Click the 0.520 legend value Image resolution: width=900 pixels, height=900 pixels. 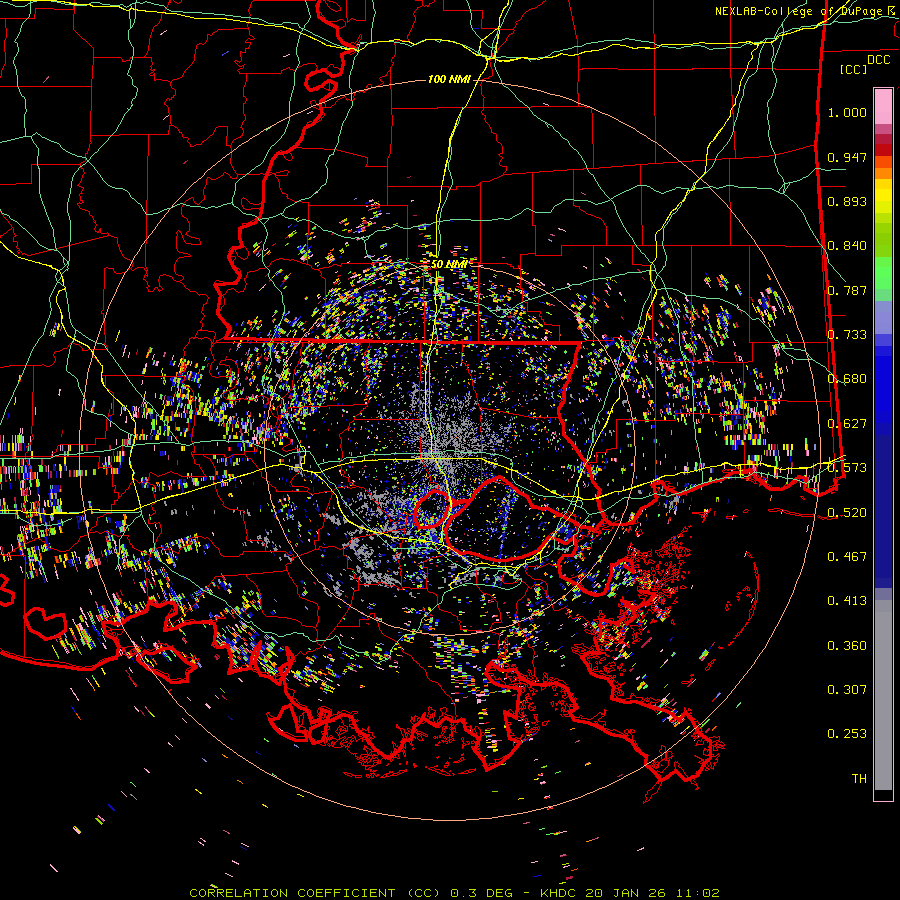[x=847, y=513]
